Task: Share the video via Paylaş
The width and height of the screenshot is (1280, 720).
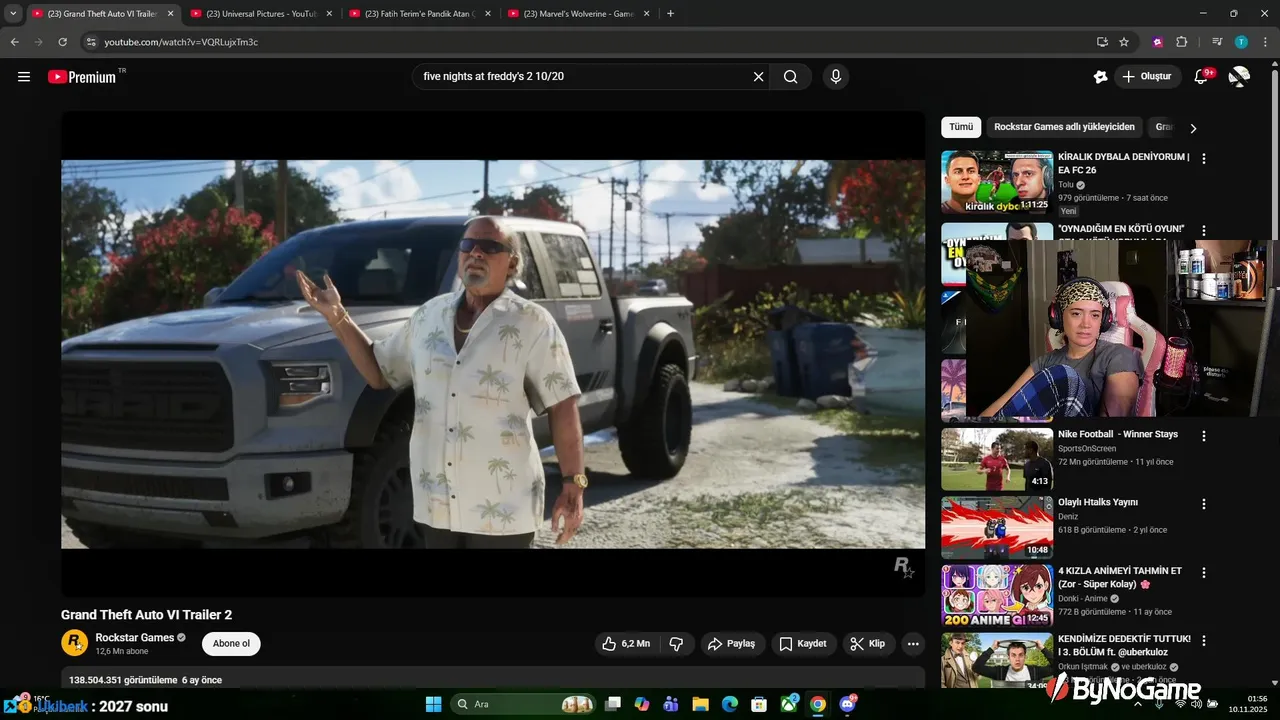Action: 732,644
